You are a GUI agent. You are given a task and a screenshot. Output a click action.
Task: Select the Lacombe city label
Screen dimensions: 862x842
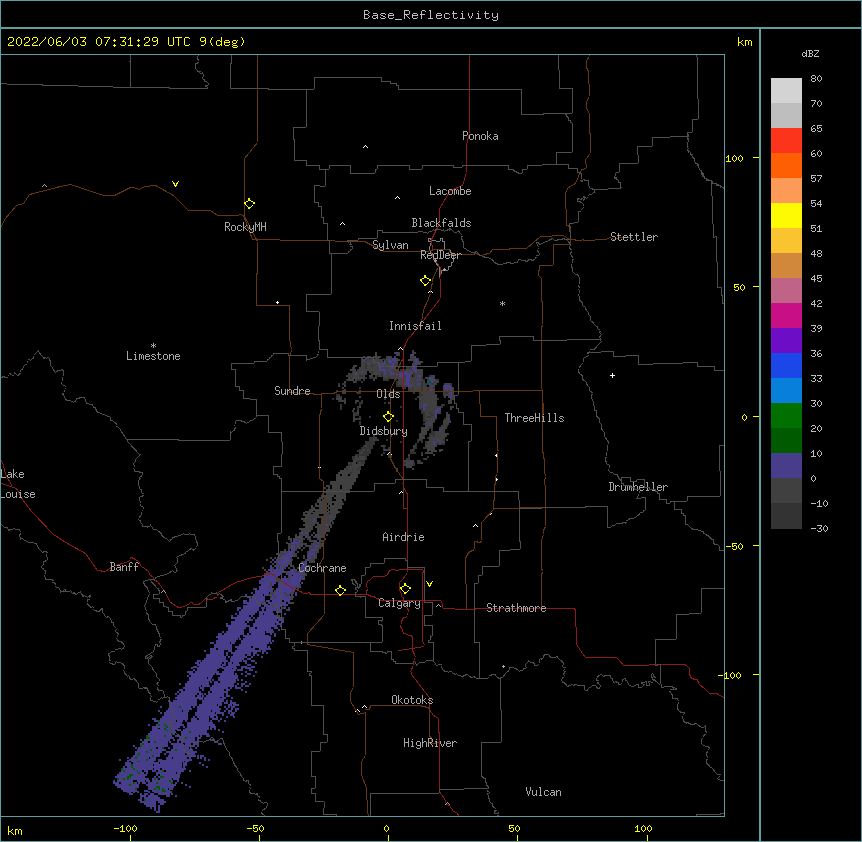(x=450, y=191)
